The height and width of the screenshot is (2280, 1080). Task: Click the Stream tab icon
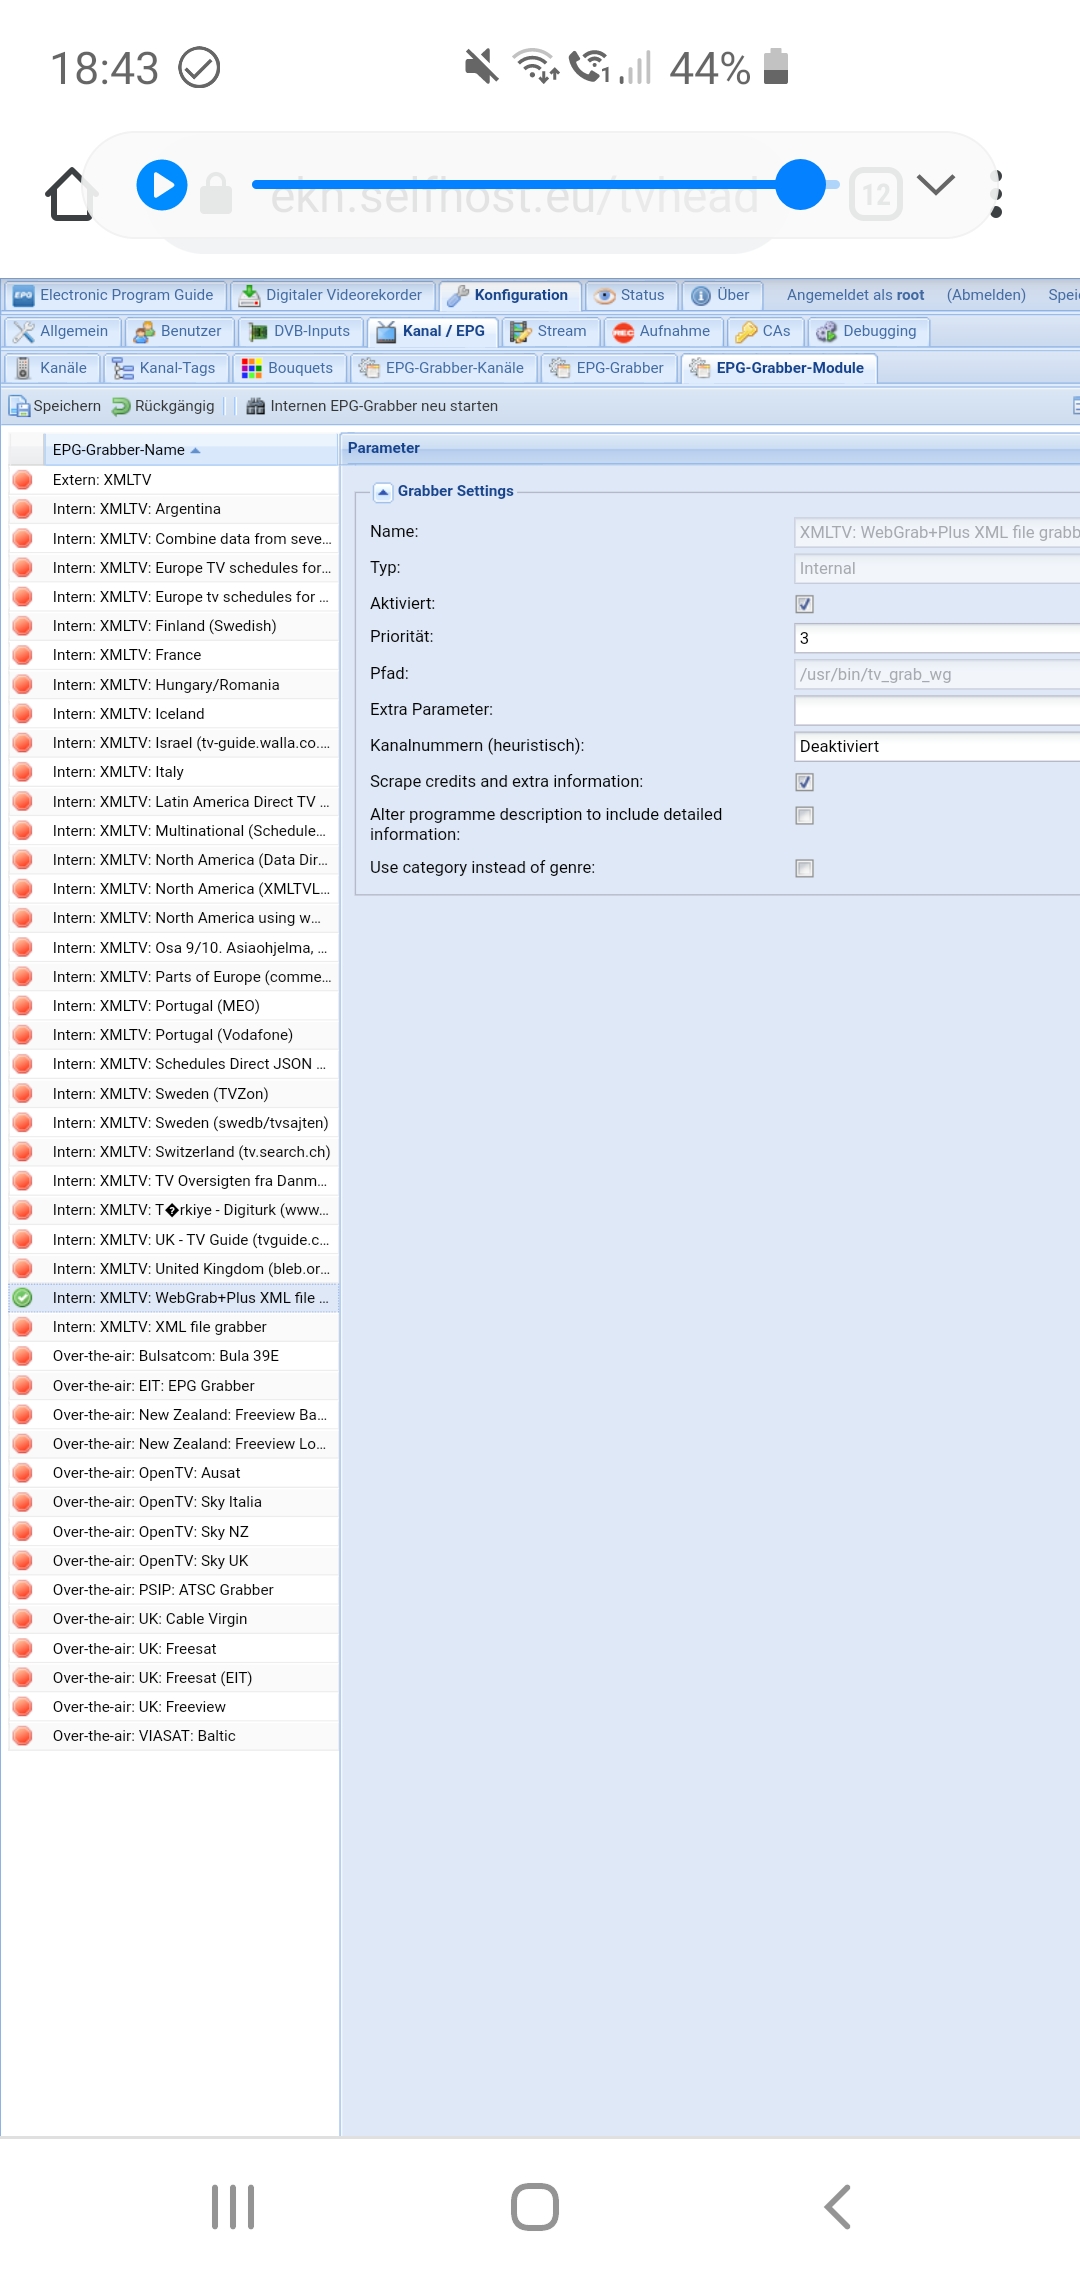pyautogui.click(x=520, y=332)
